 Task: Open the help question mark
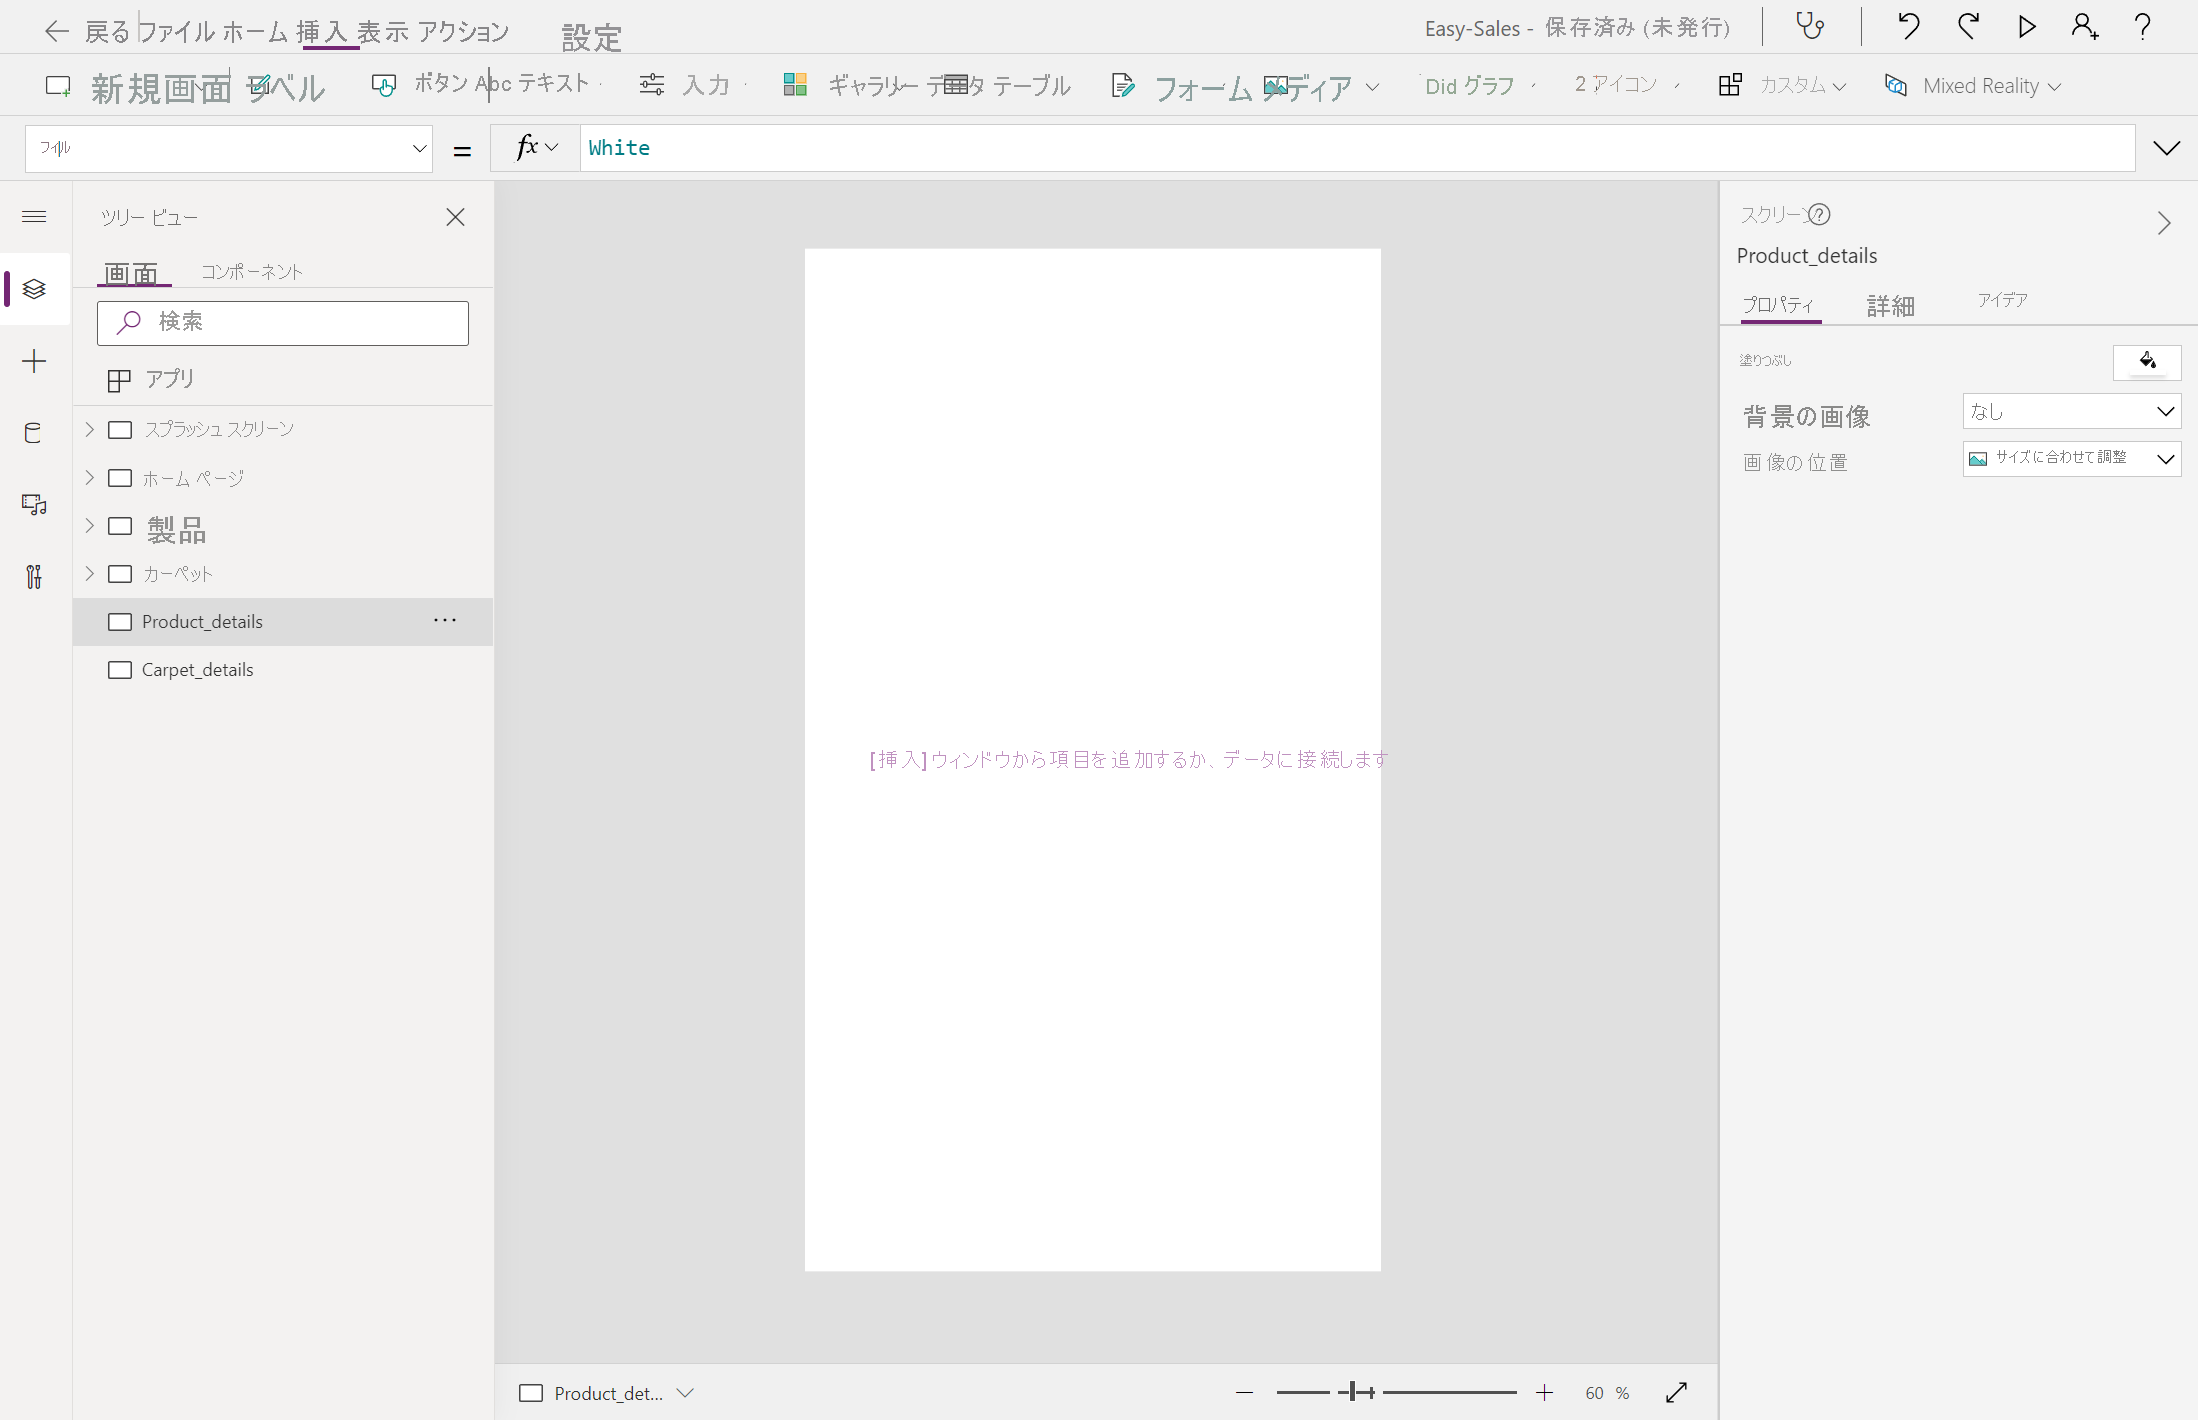point(2143,26)
